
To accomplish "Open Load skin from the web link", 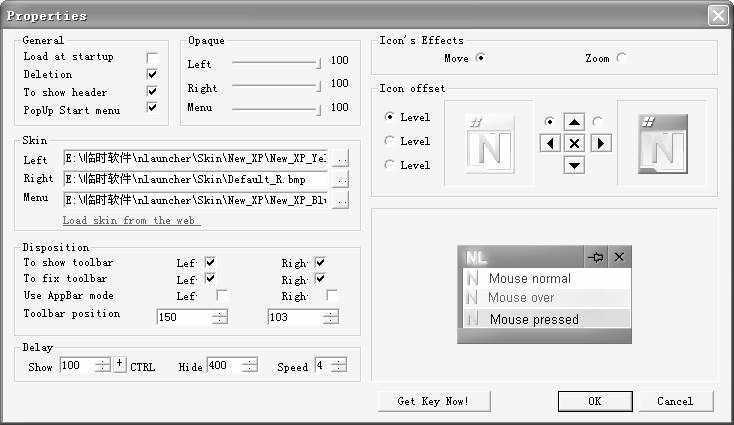I will [x=130, y=220].
